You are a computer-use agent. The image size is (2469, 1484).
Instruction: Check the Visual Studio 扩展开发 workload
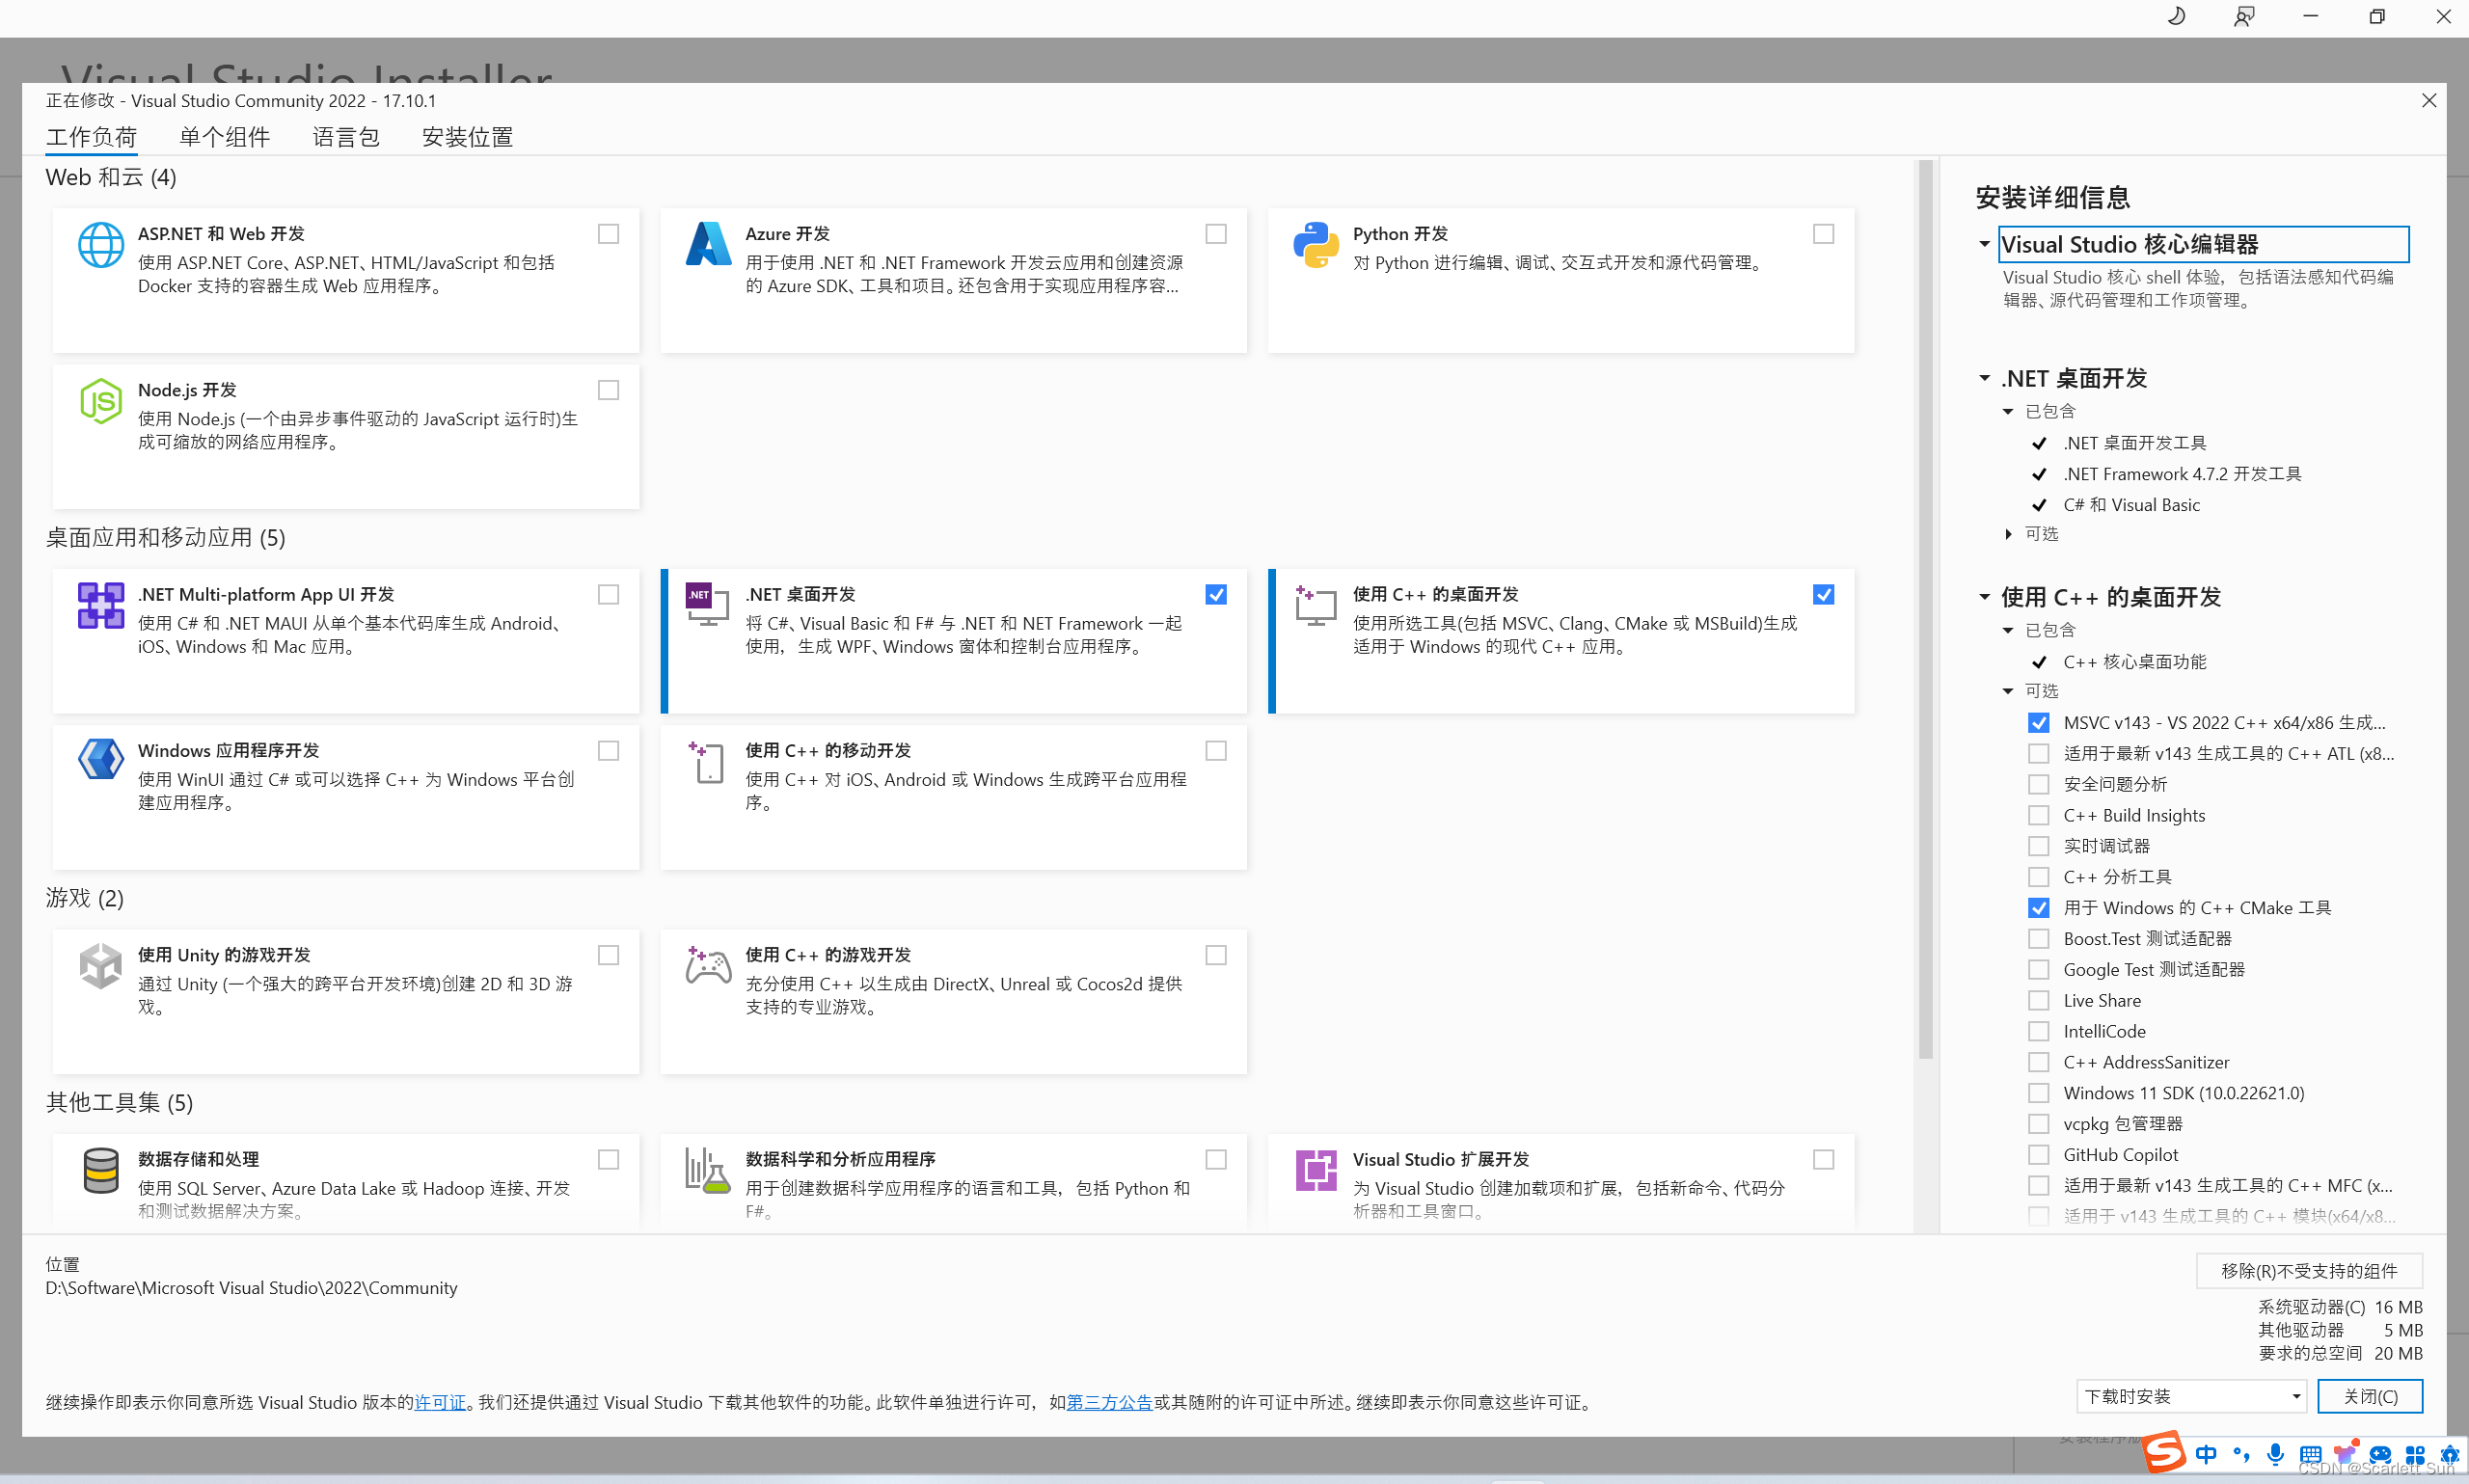(x=1823, y=1160)
